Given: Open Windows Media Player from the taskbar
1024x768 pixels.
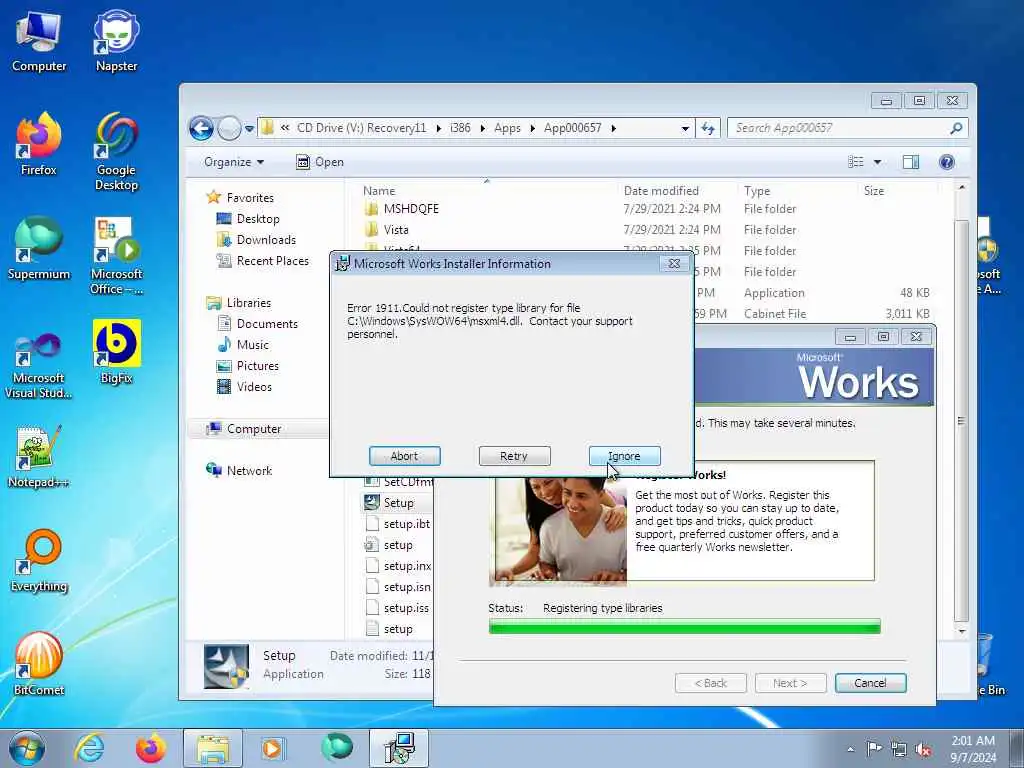Looking at the screenshot, I should point(272,748).
